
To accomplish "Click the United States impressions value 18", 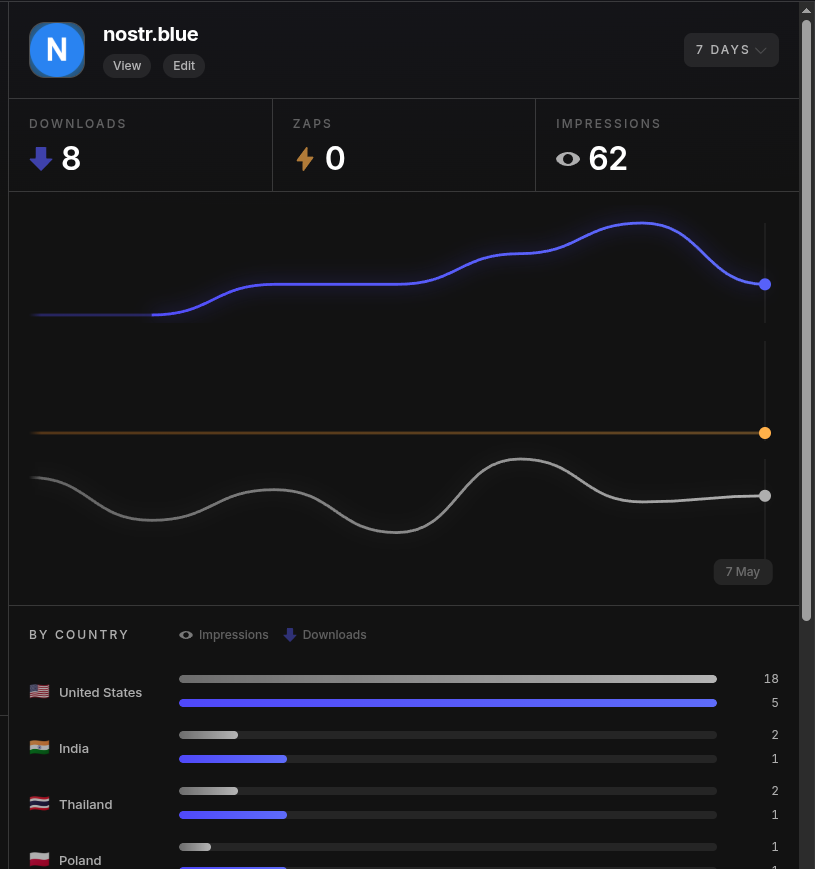I will (771, 679).
